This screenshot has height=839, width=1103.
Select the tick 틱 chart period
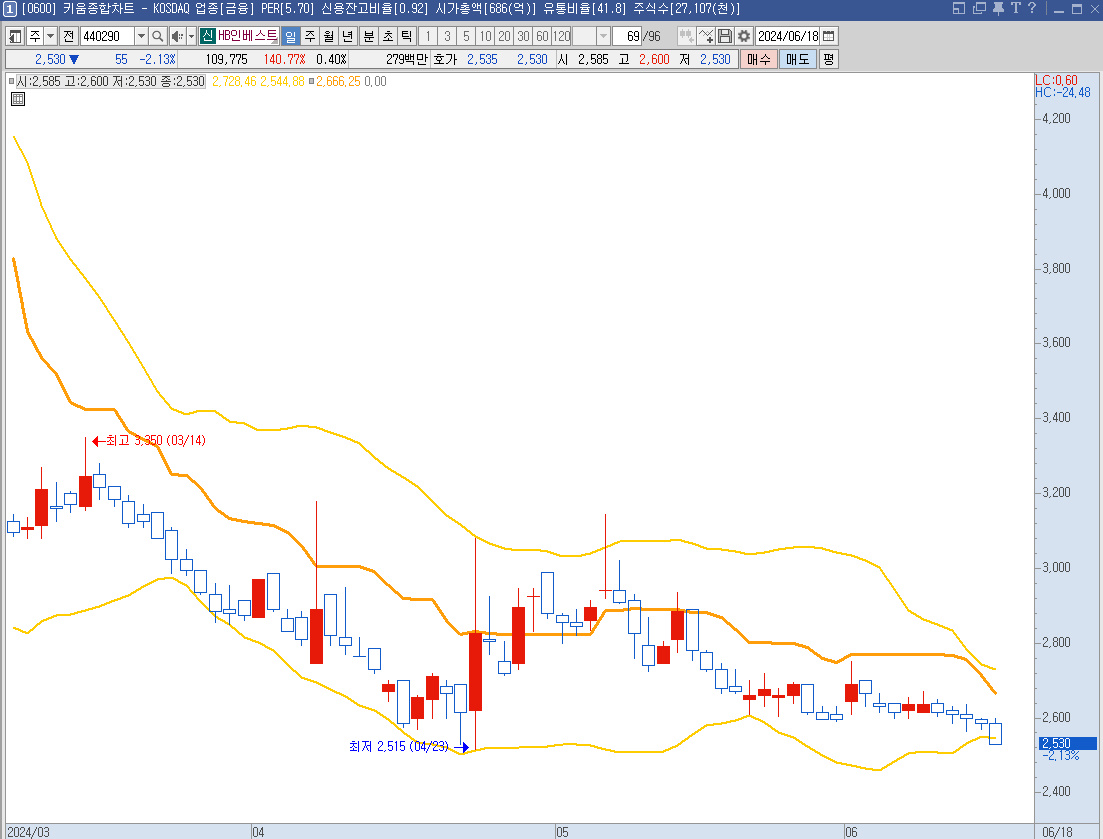tap(407, 36)
